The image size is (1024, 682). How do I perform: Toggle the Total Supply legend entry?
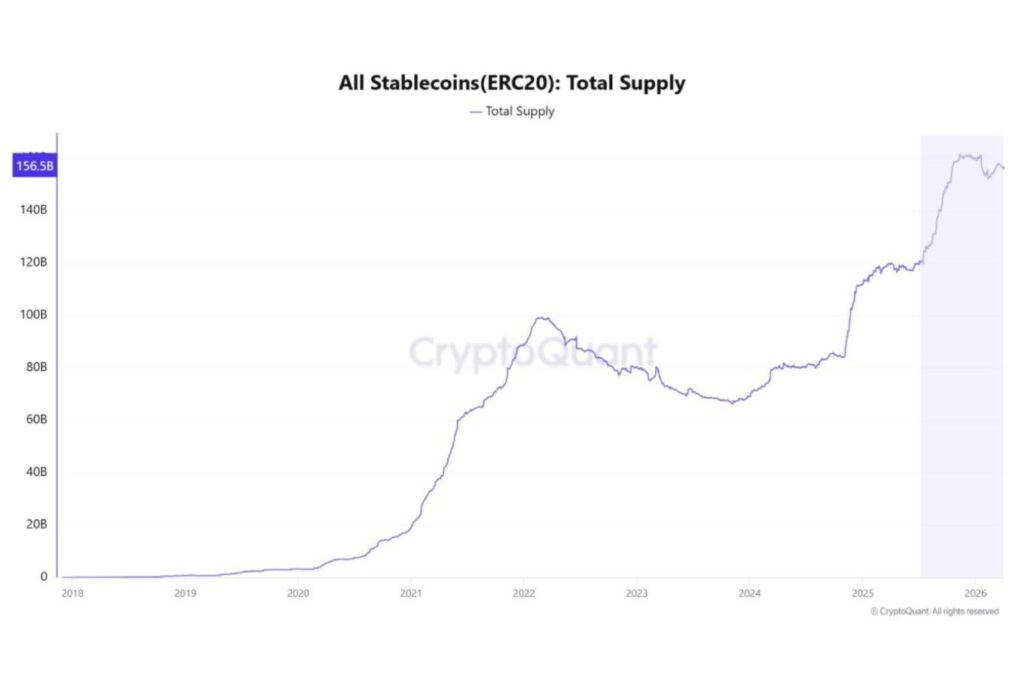point(519,111)
